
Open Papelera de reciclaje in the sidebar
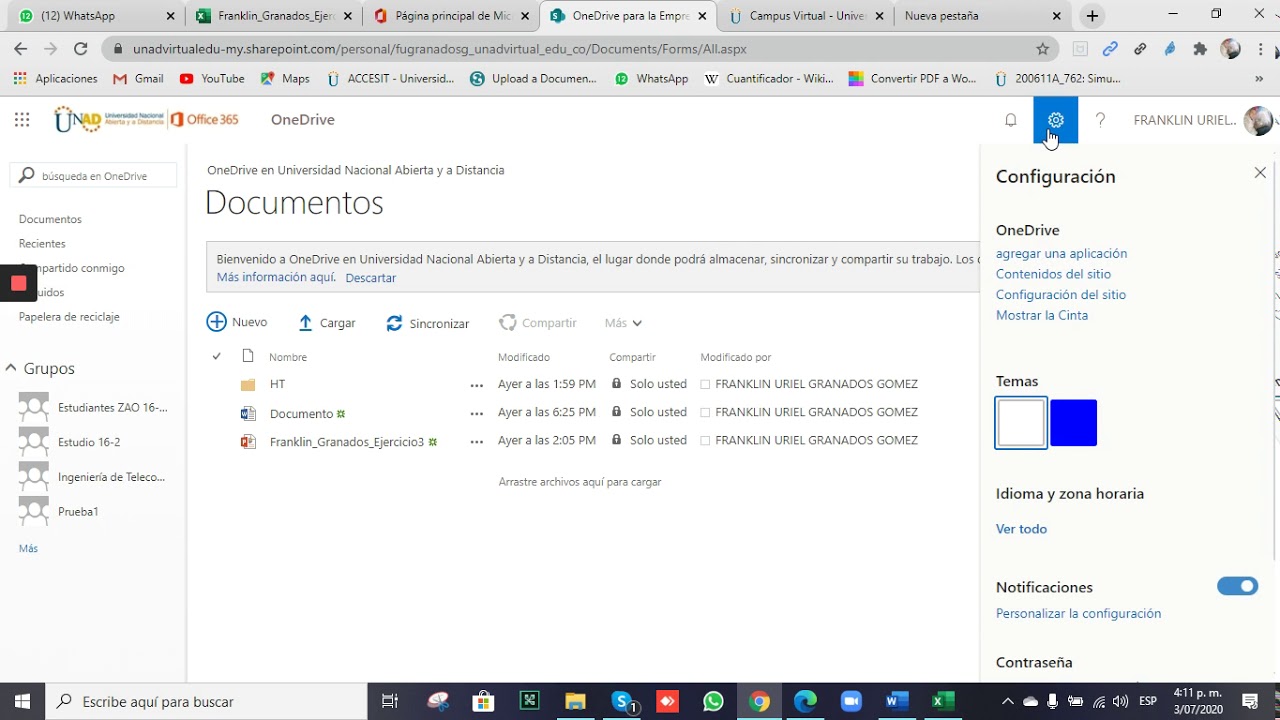[x=69, y=317]
